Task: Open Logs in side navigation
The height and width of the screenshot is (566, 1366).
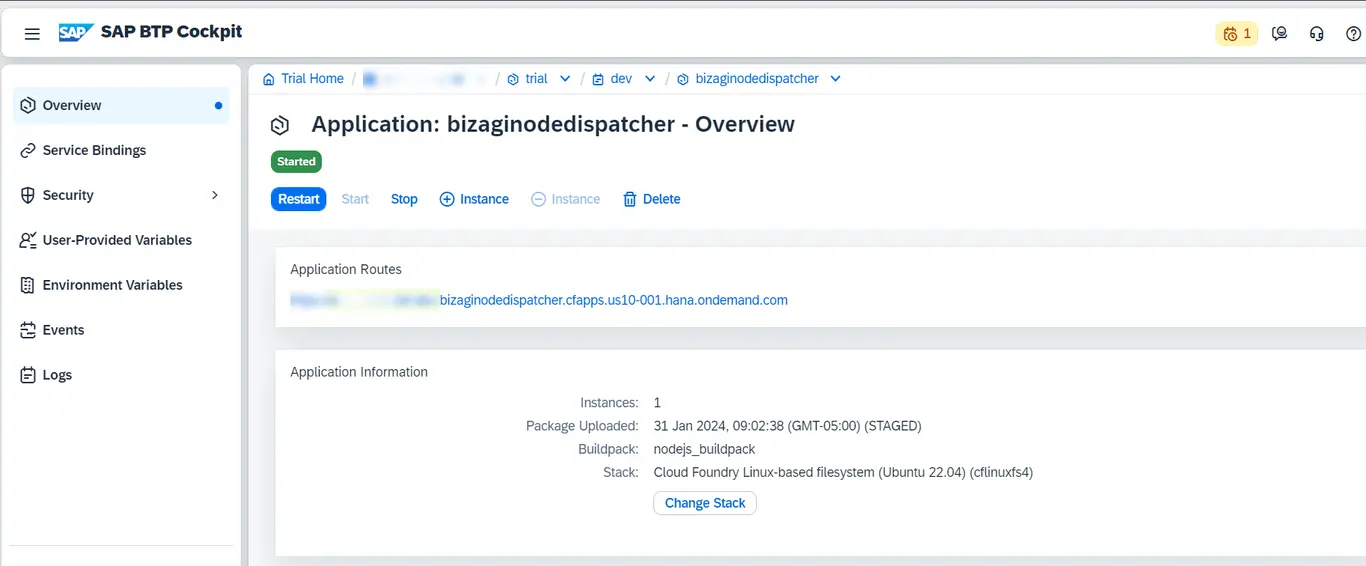Action: click(x=121, y=375)
